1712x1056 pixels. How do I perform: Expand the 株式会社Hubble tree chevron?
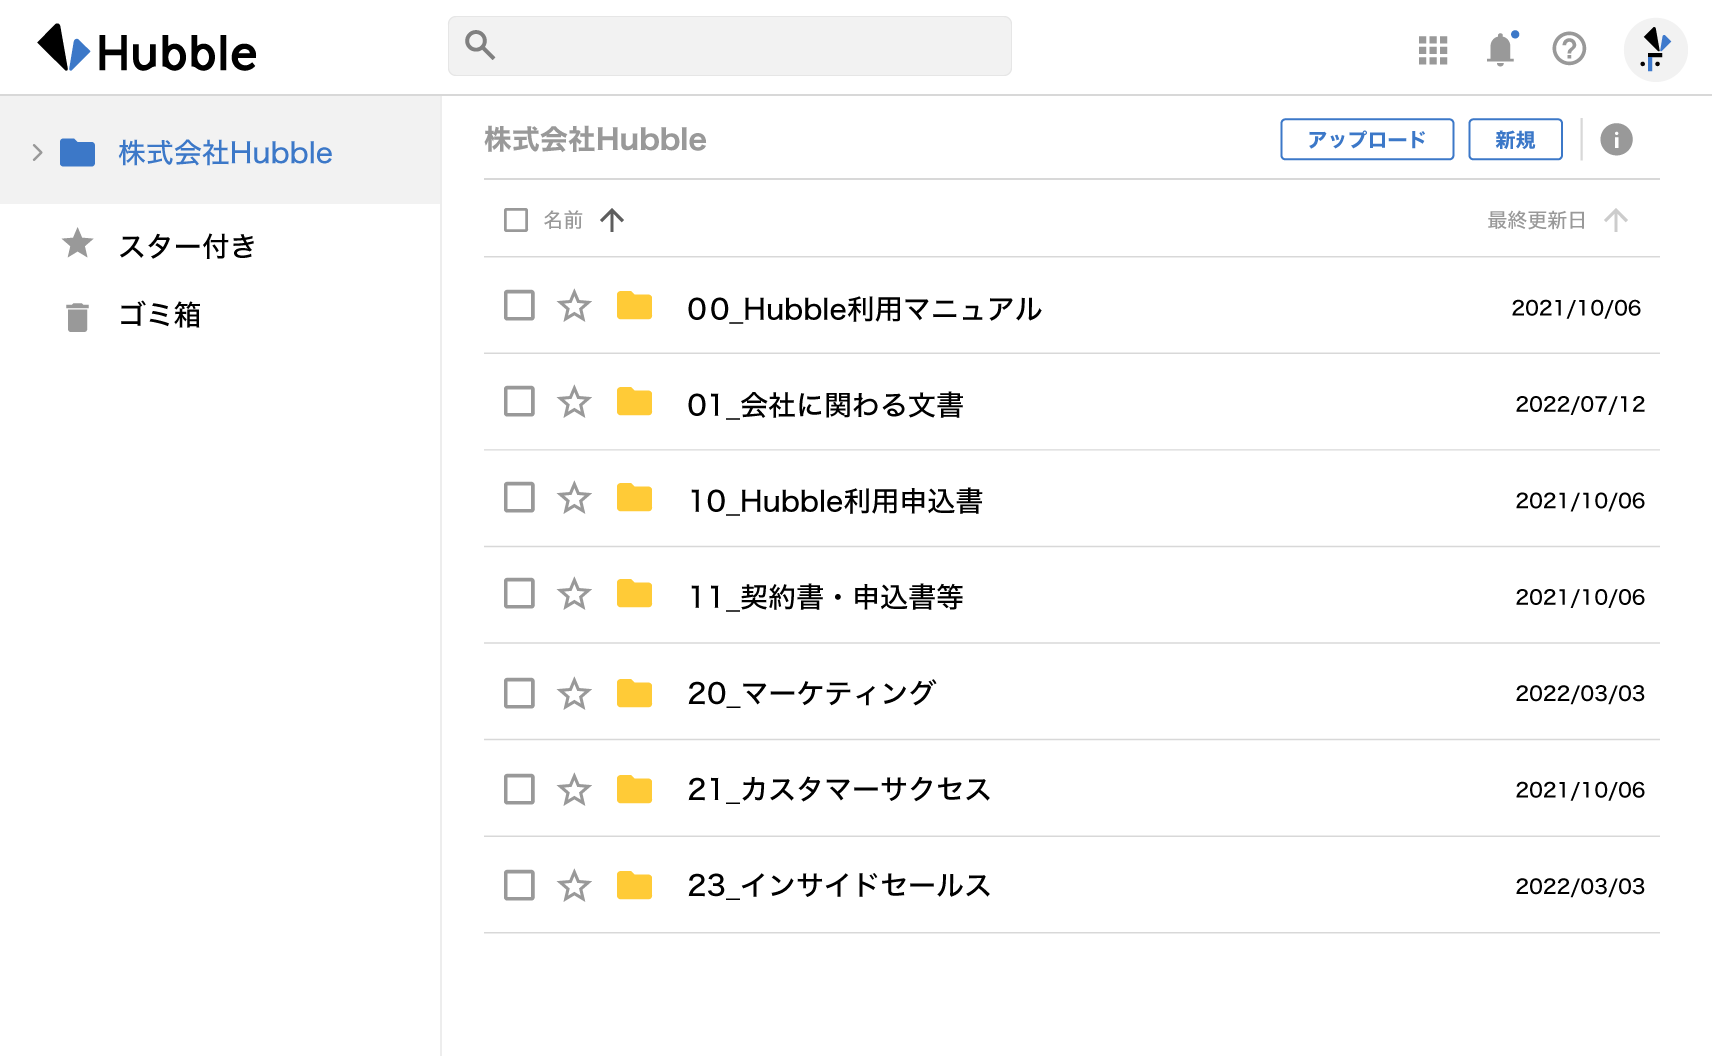pyautogui.click(x=37, y=153)
